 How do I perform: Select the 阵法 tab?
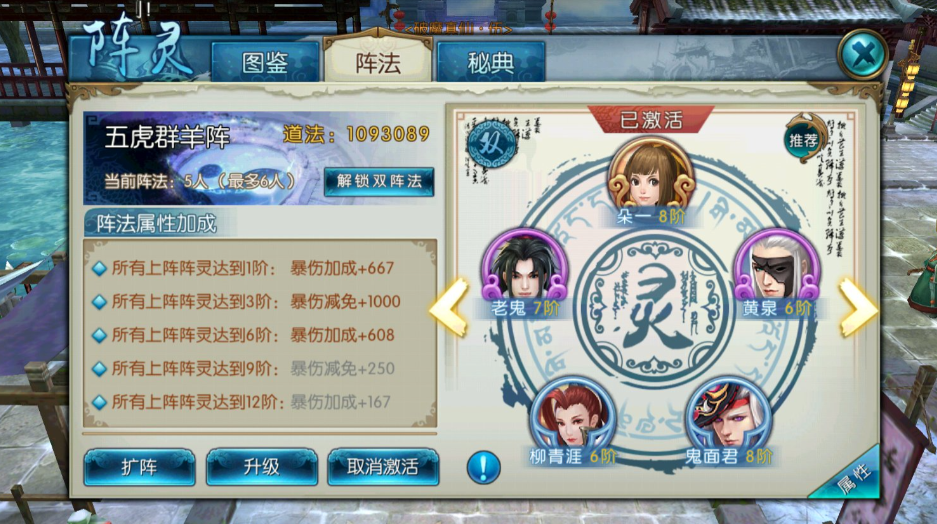click(378, 60)
